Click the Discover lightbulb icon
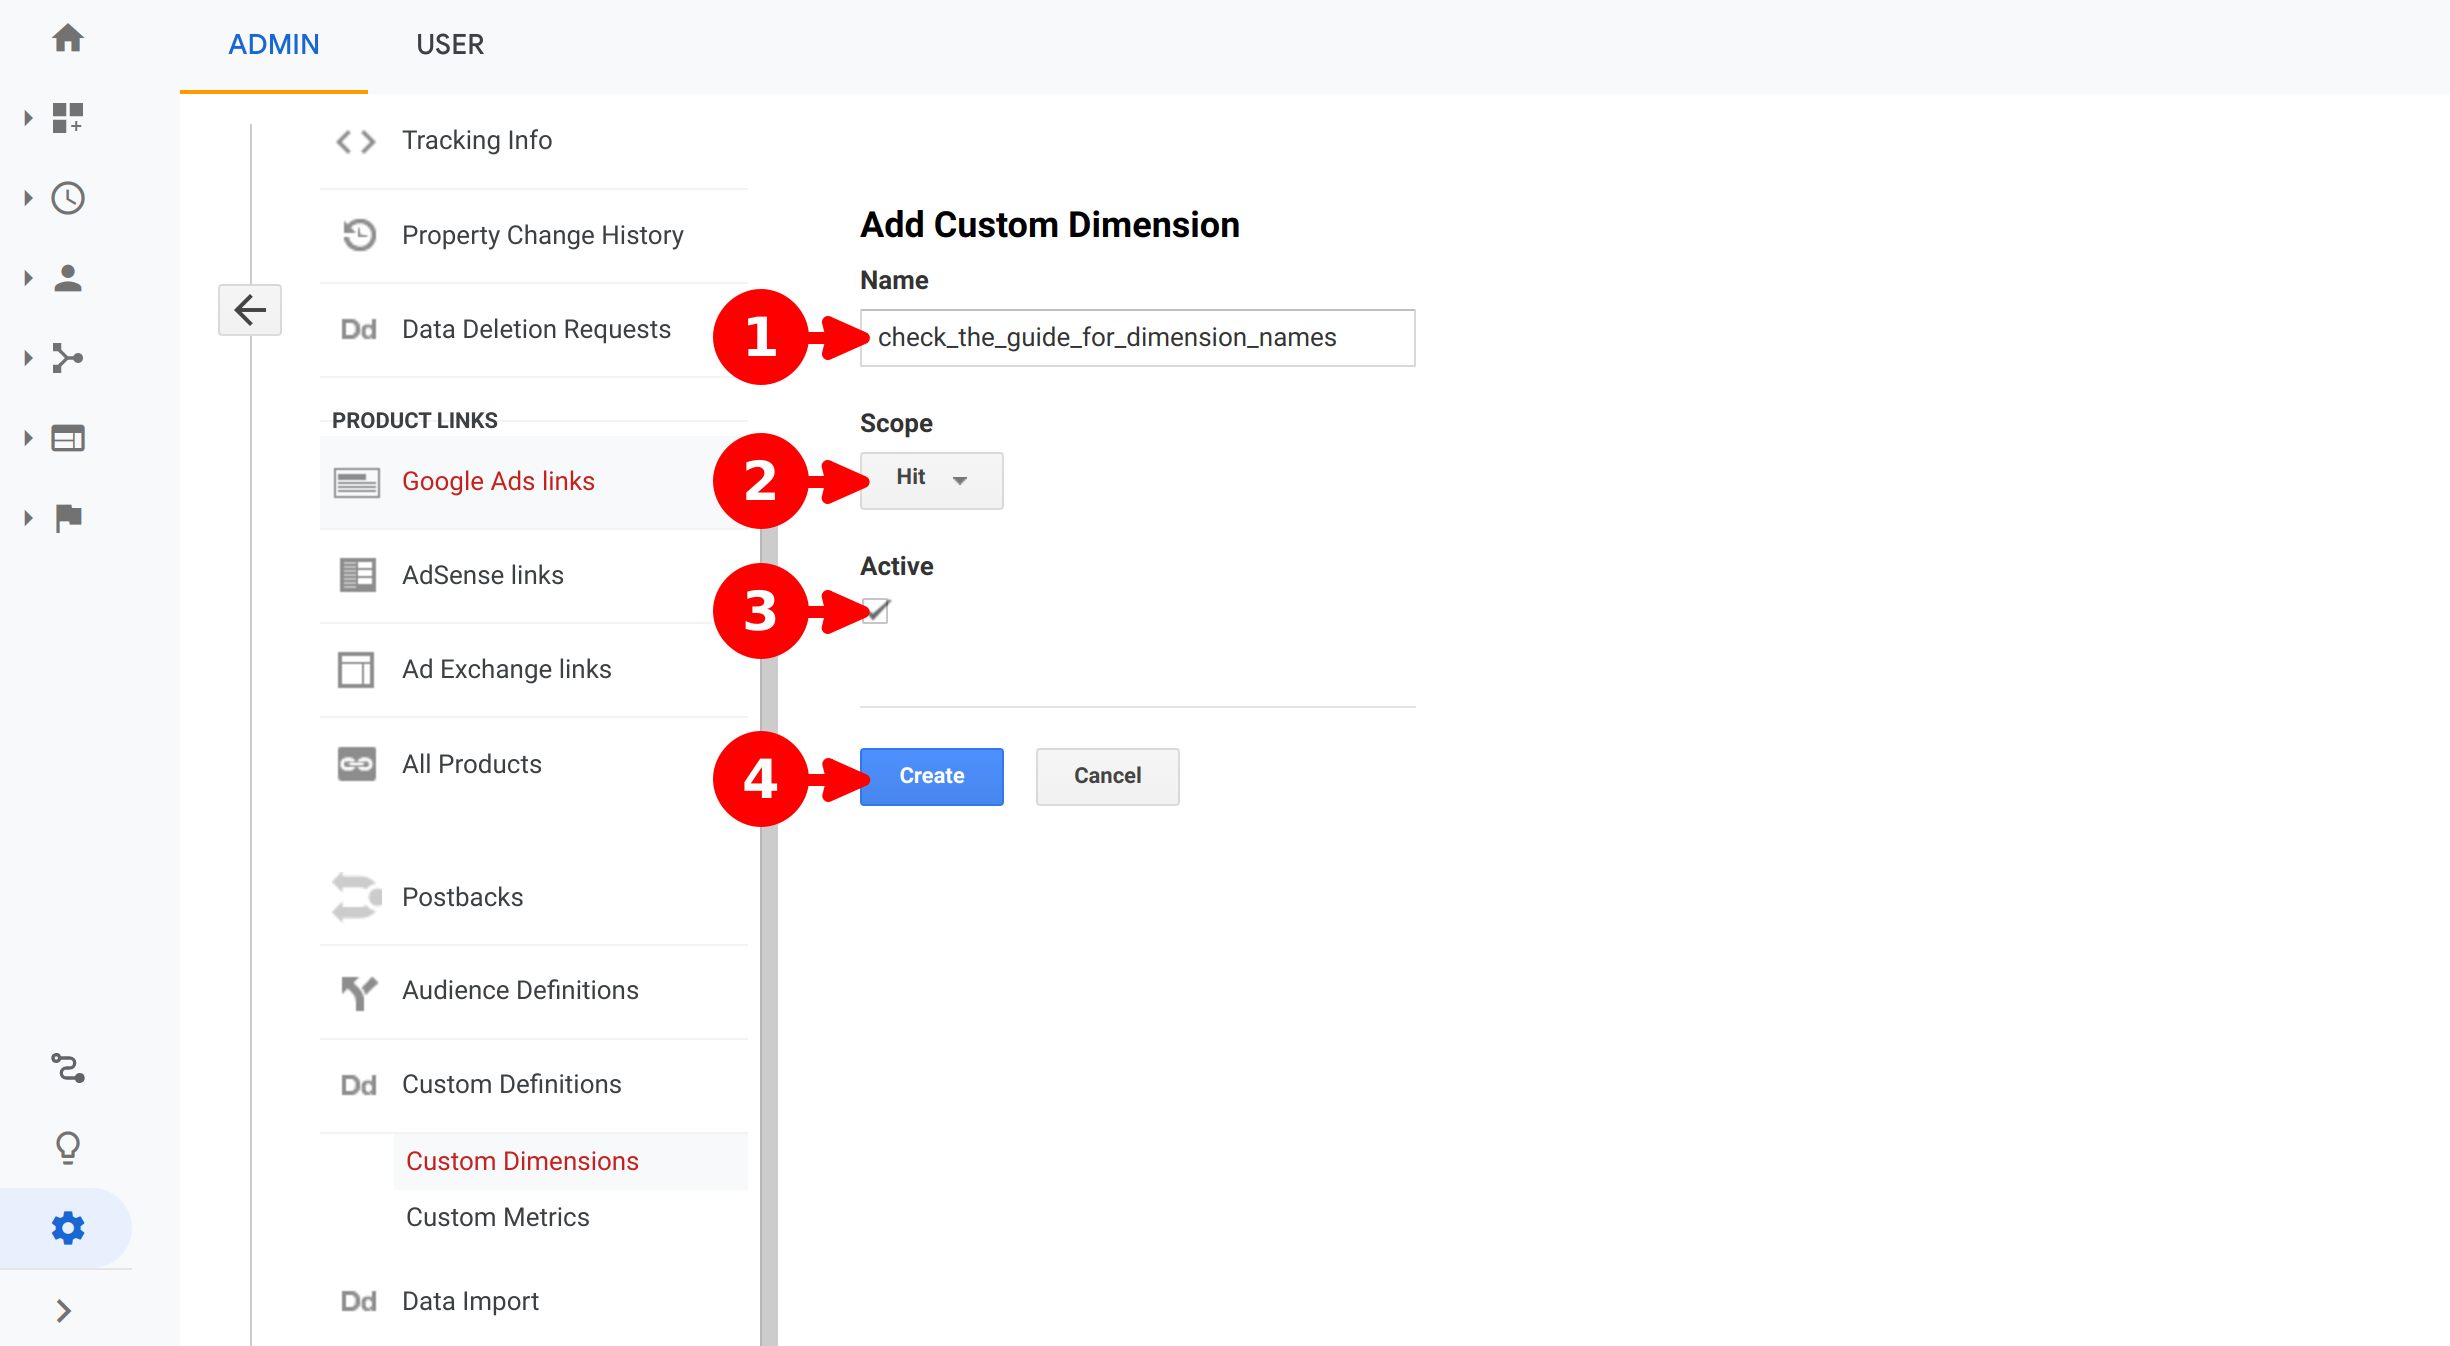Screen dimensions: 2450x1346 (x=68, y=1147)
